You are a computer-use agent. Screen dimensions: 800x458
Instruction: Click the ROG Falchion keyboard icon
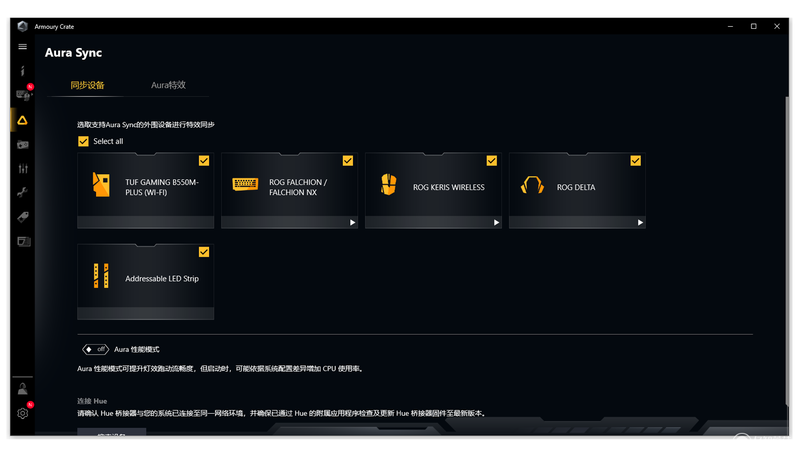245,184
